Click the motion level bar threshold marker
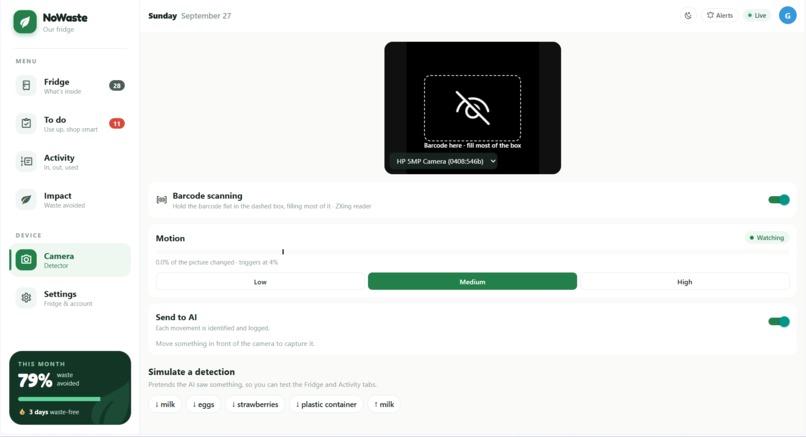Screen dimensions: 806x437 click(283, 251)
